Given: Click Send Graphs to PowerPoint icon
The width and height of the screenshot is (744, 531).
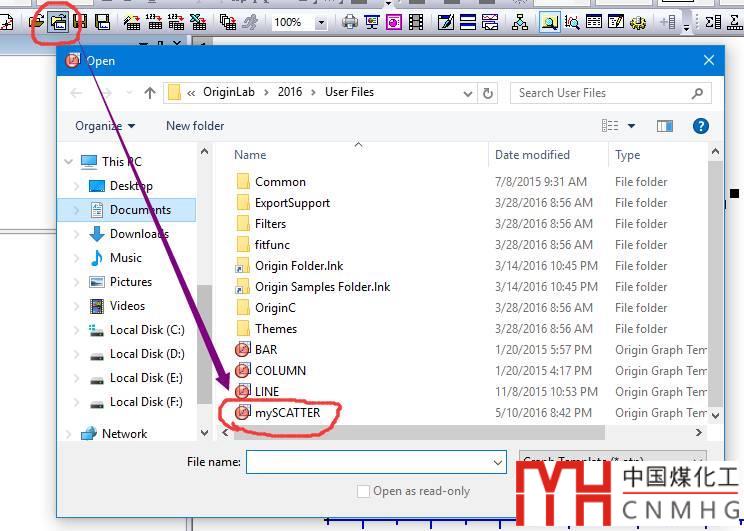Looking at the screenshot, I should [394, 22].
